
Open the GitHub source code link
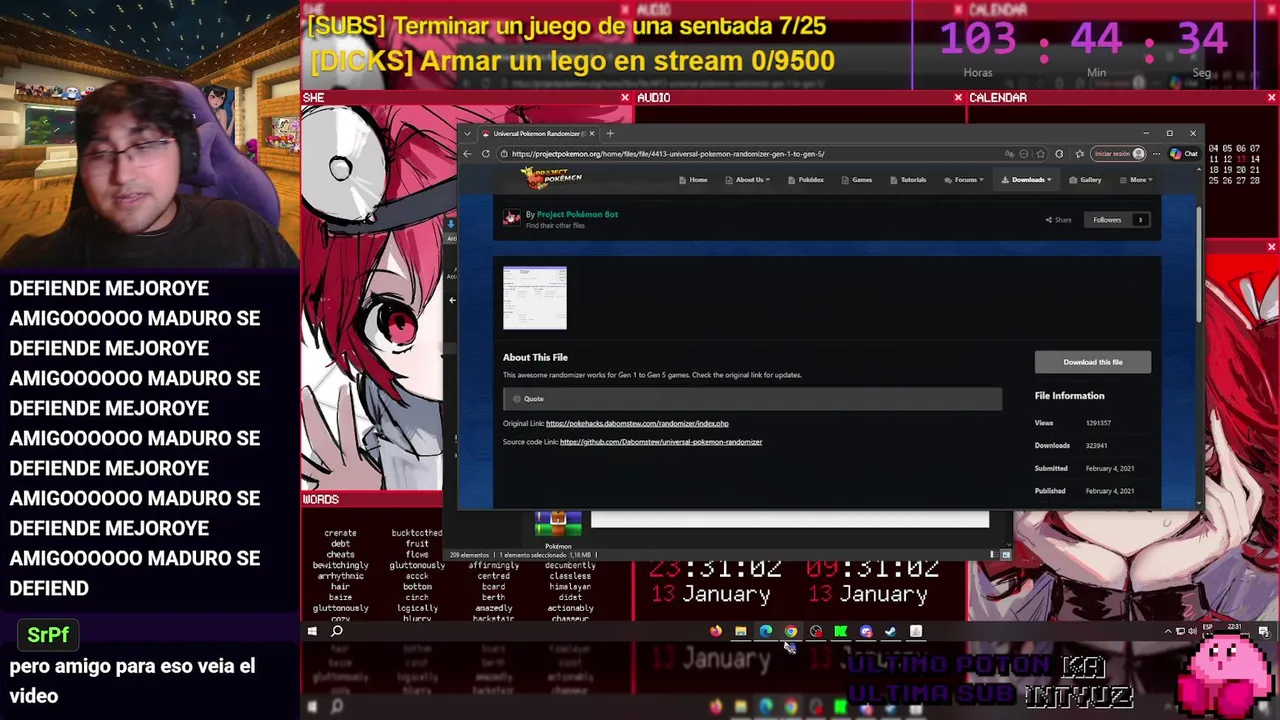click(x=661, y=442)
